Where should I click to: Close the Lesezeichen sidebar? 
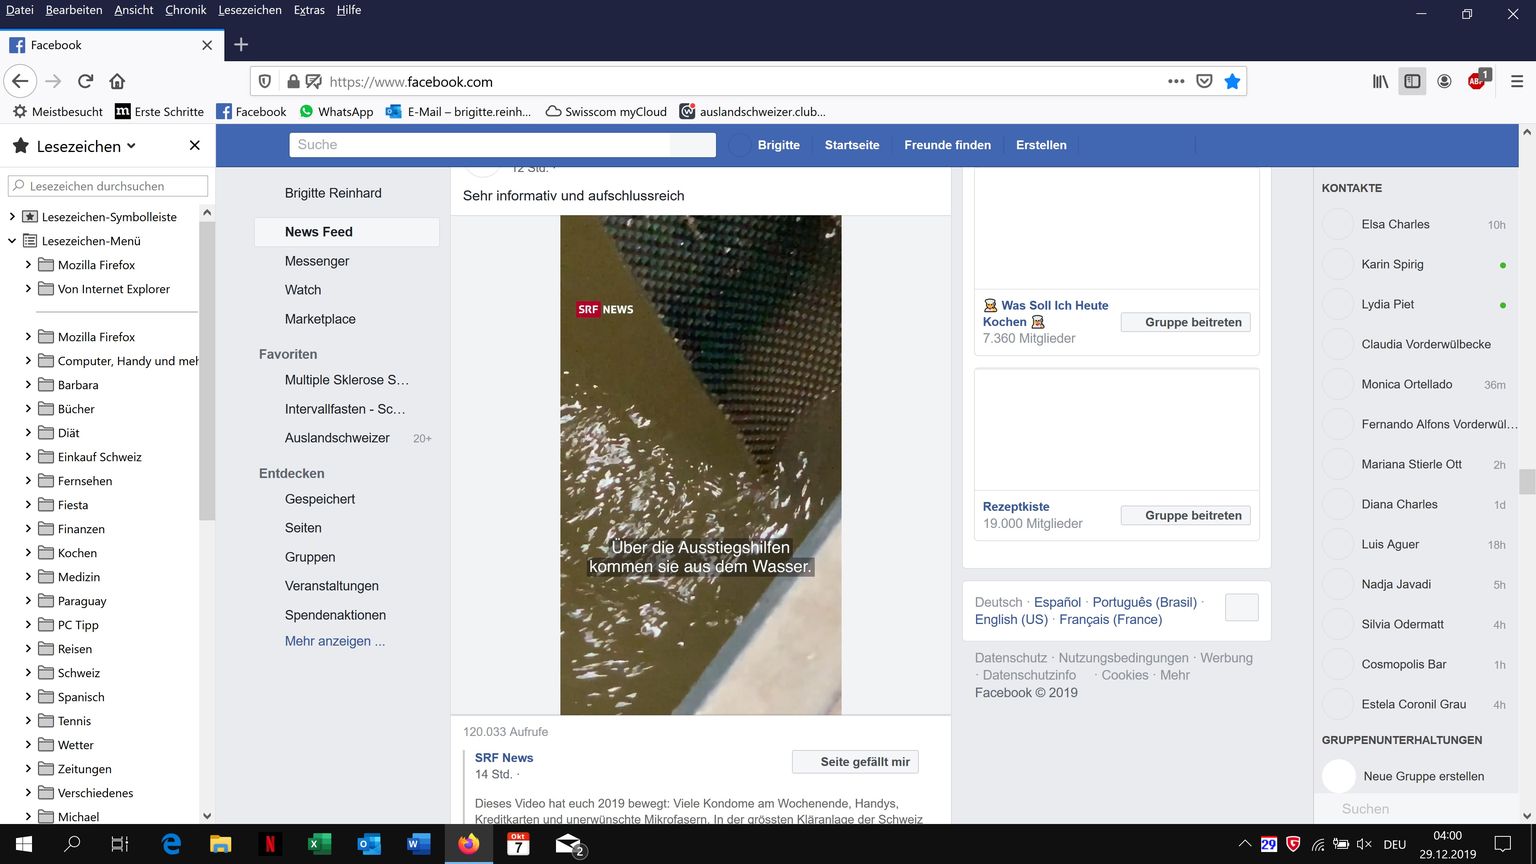pos(194,146)
